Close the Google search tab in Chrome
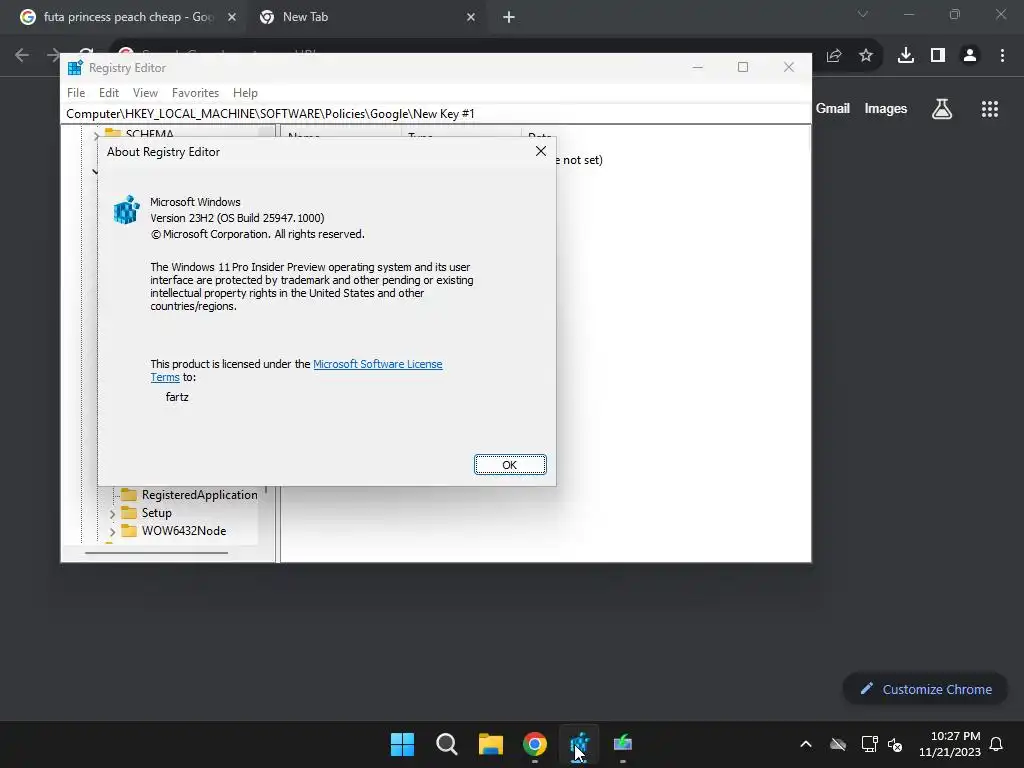This screenshot has height=768, width=1024. click(232, 17)
